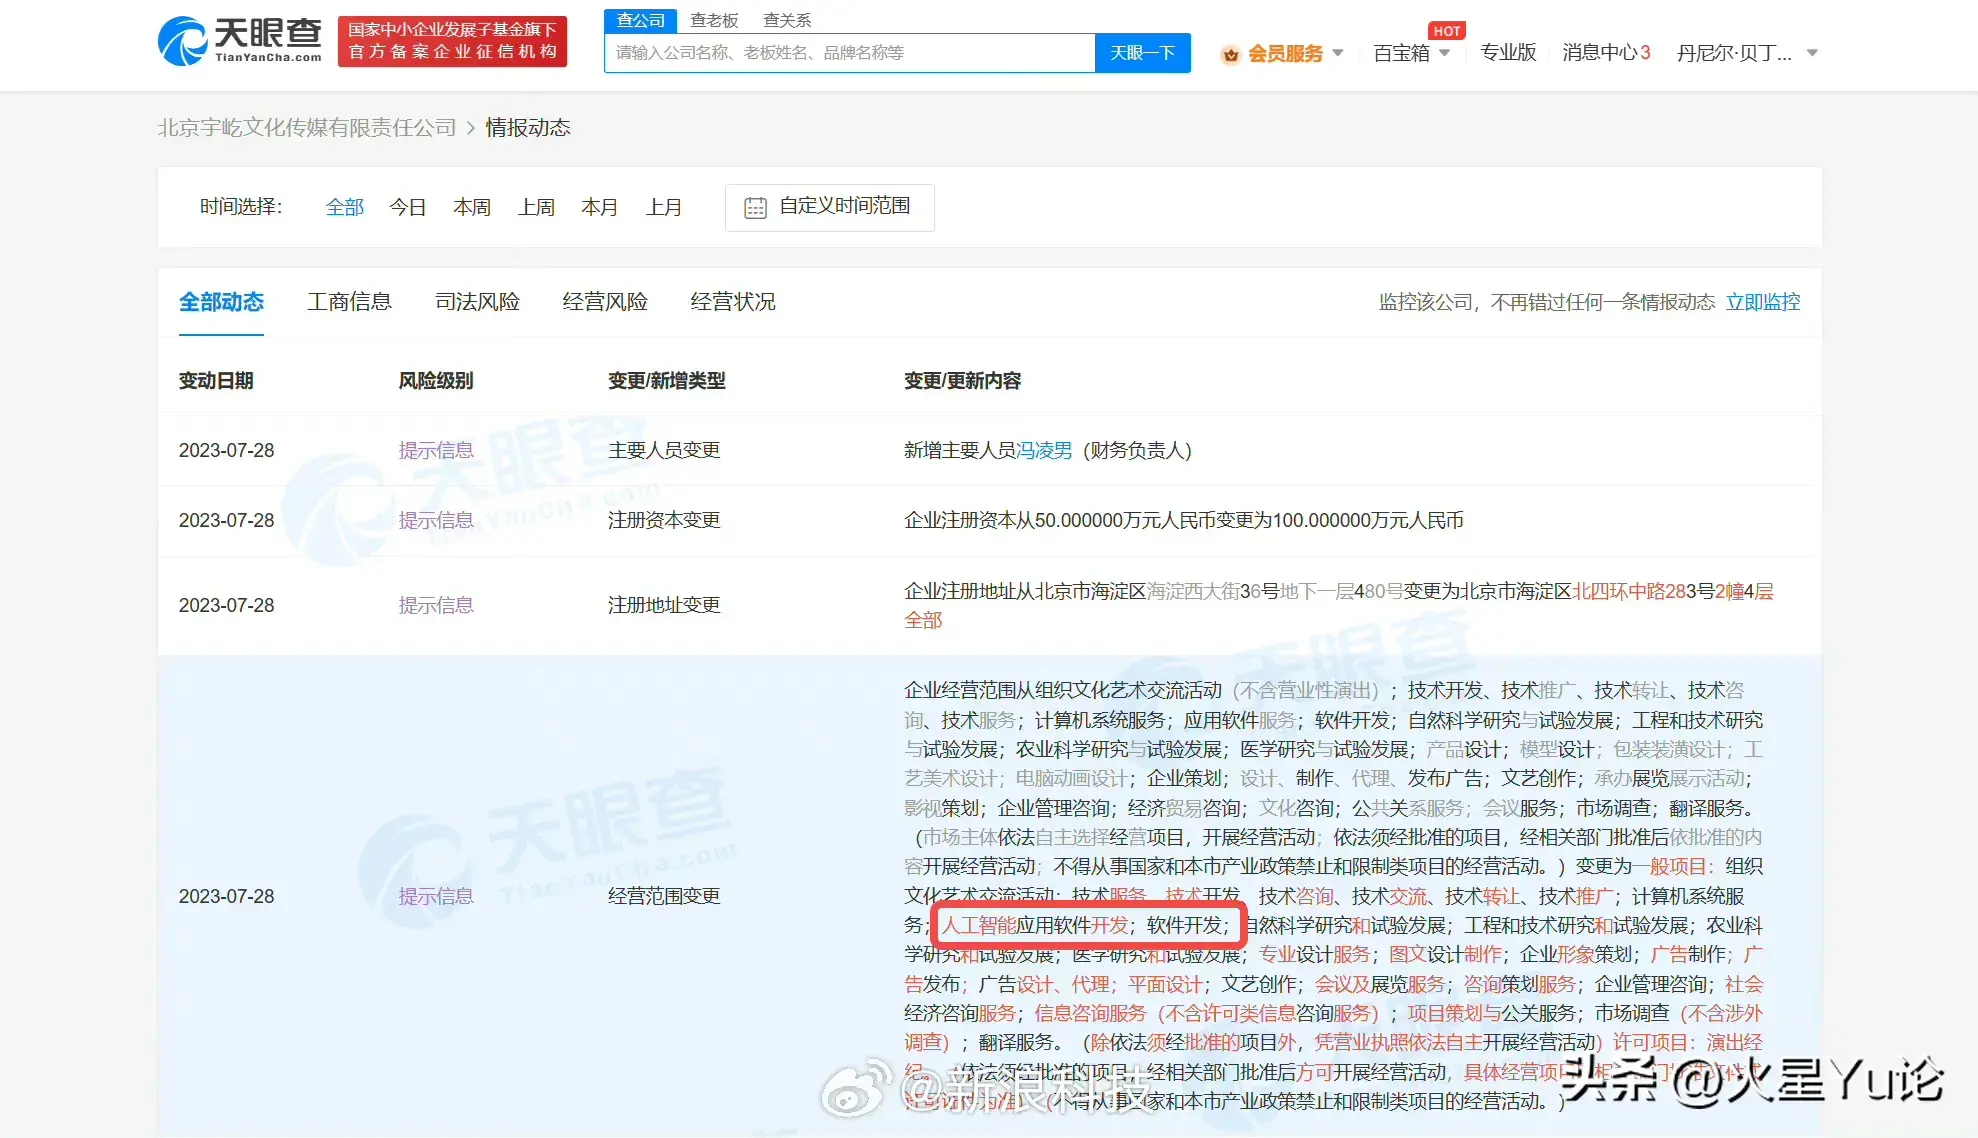Image resolution: width=1978 pixels, height=1138 pixels.
Task: Select the 查公司 search tab
Action: (640, 20)
